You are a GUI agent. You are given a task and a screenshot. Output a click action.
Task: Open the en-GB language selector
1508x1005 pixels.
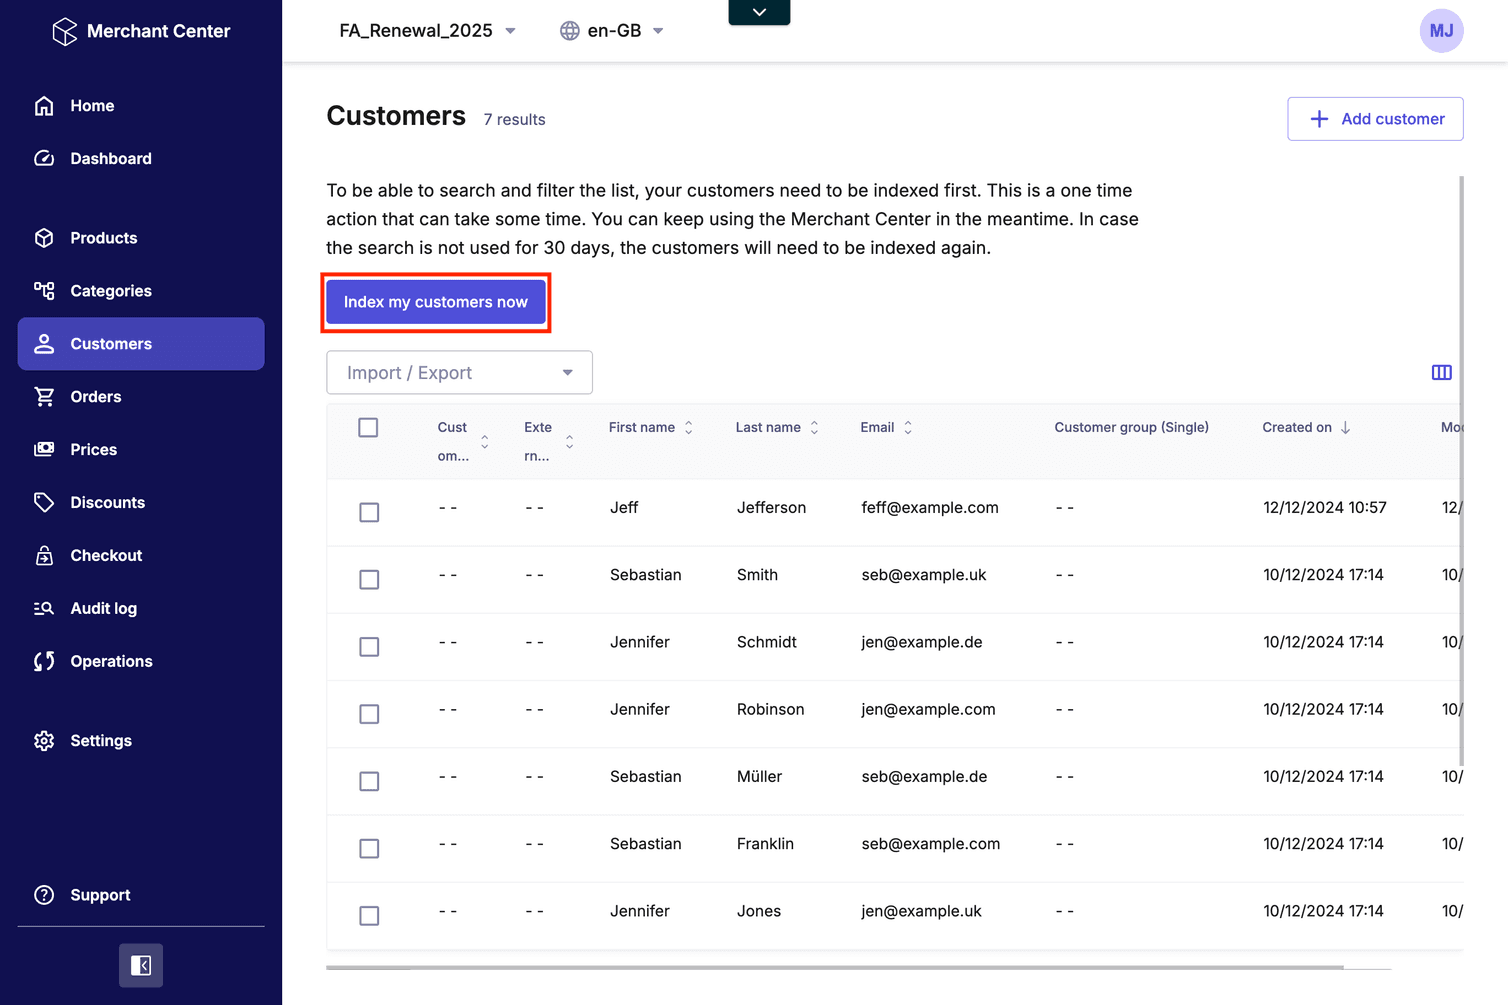point(612,30)
